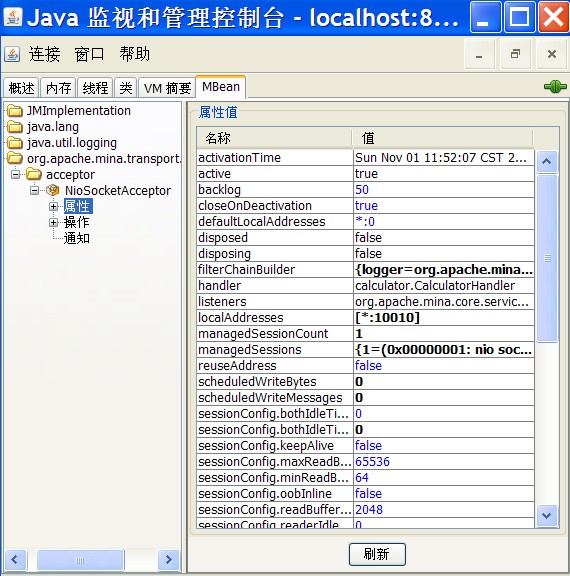Click the NioSocketAcceptor MBean cube icon

53,190
